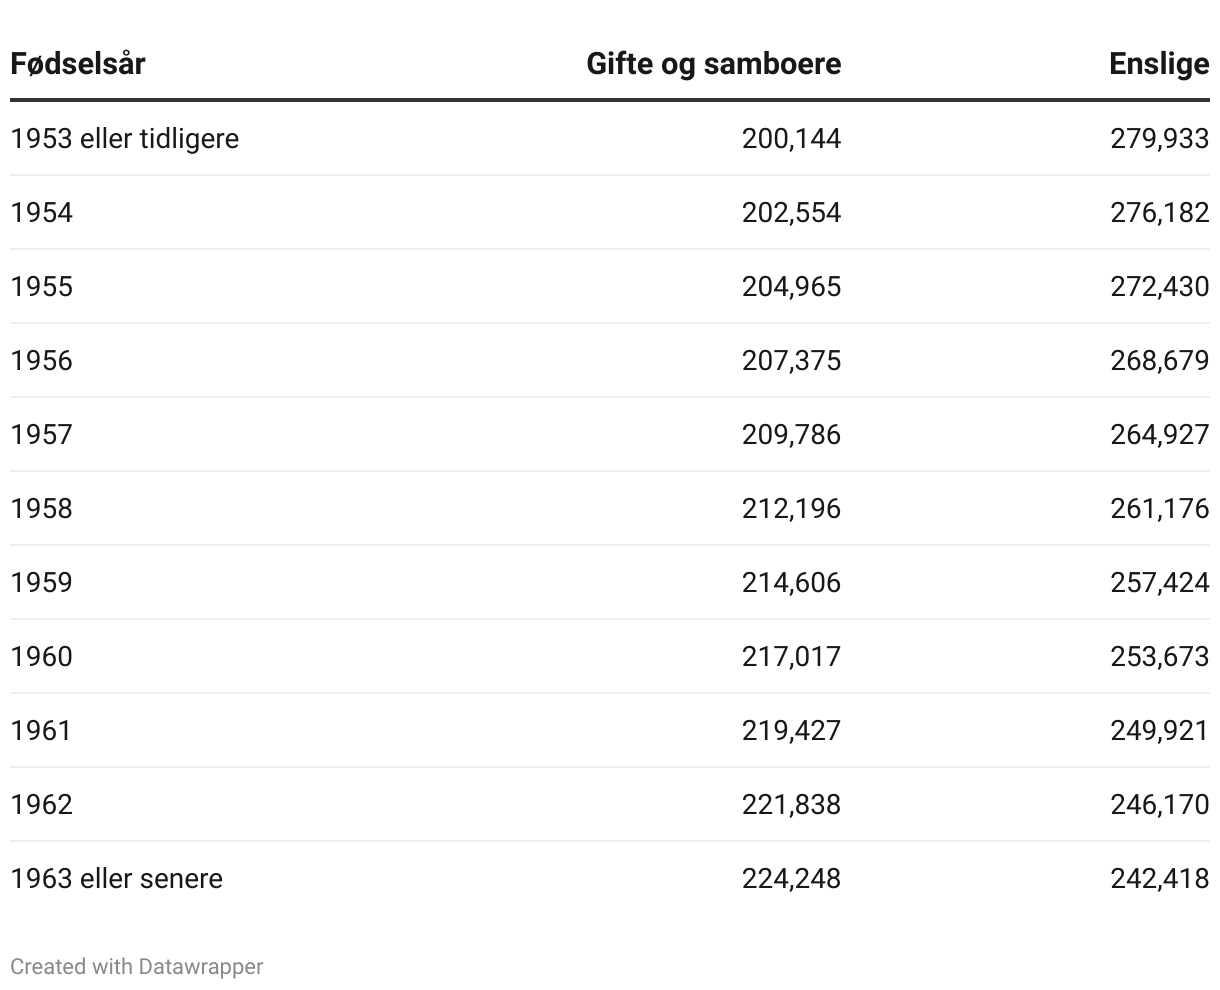
Task: Select the 1962 row label
Action: coord(42,804)
